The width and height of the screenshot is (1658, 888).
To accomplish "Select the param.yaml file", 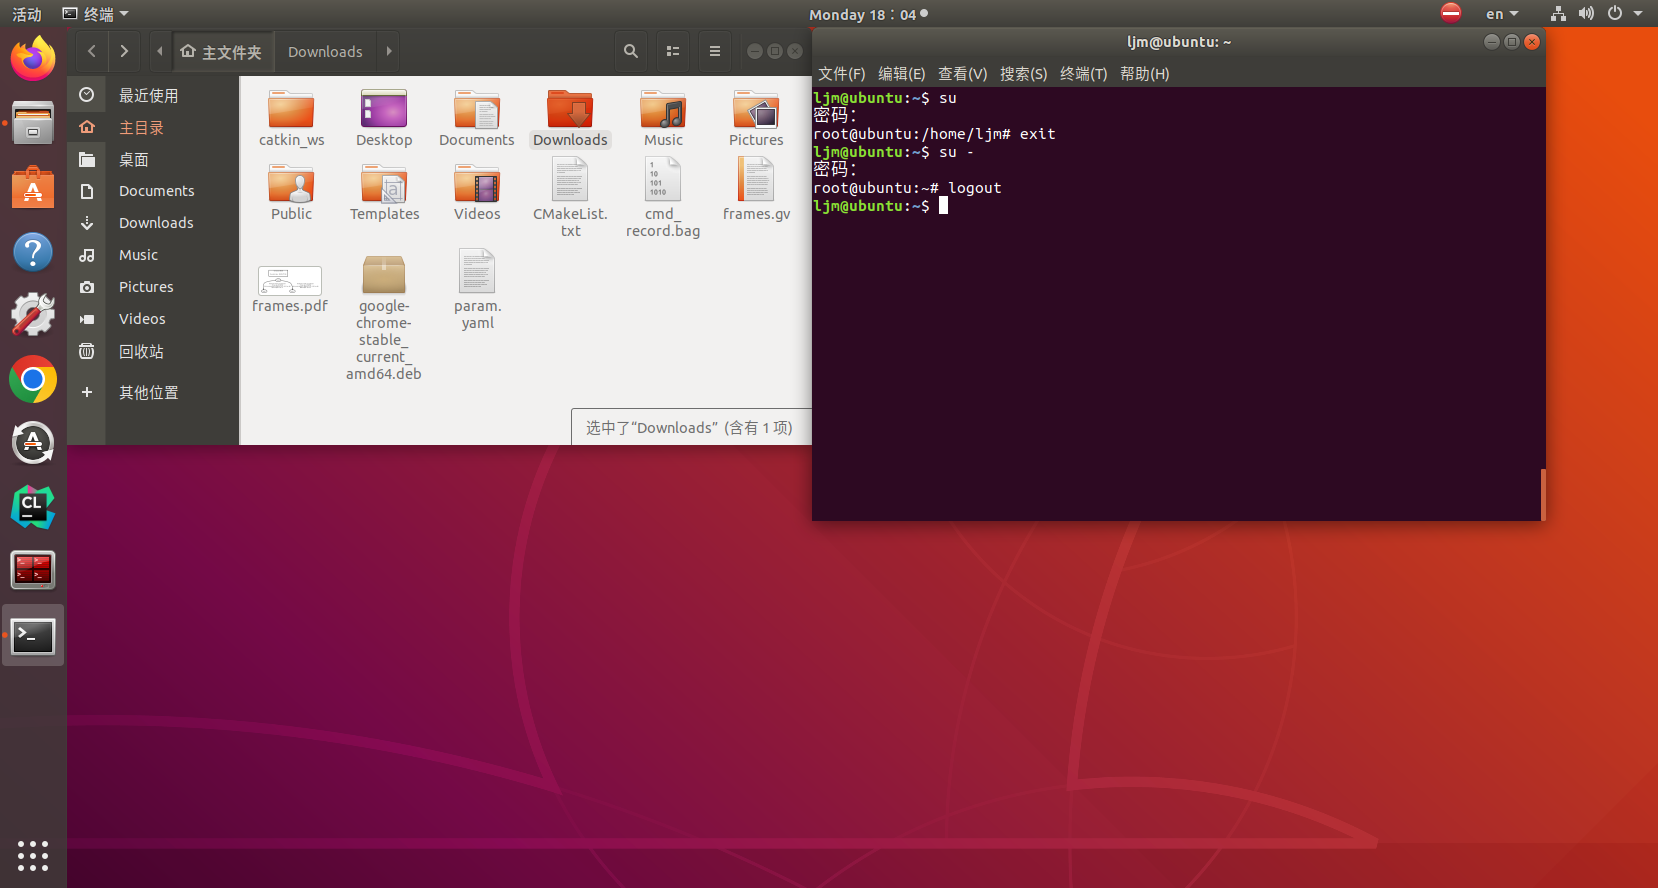I will click(x=478, y=288).
